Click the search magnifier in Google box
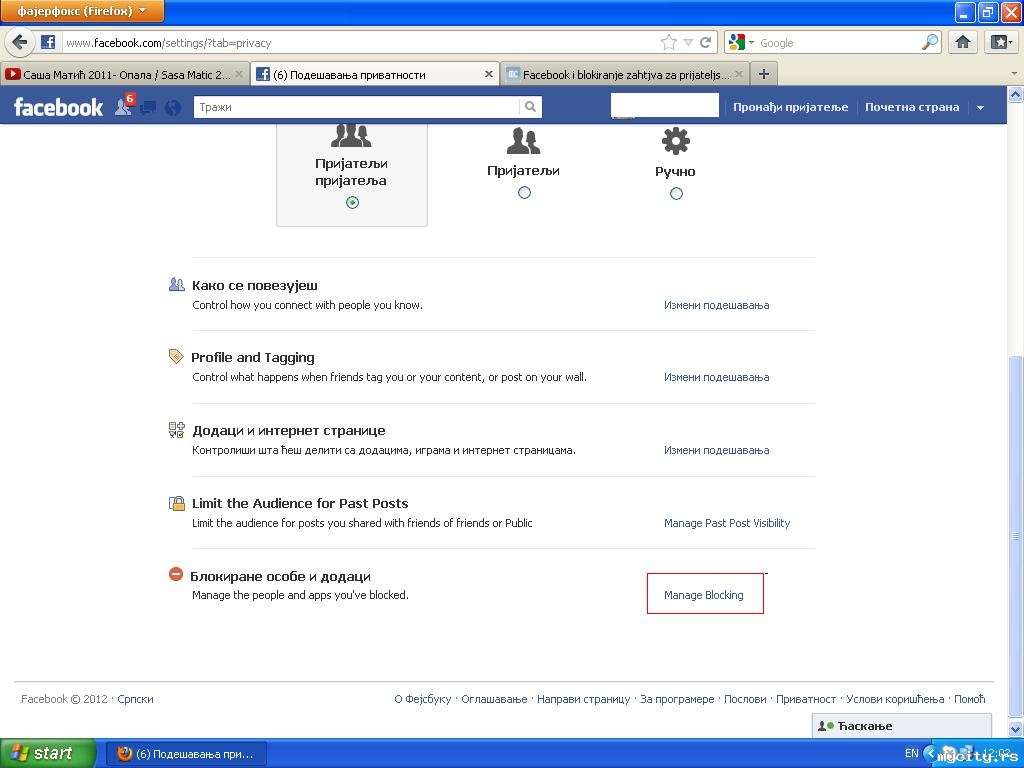1024x768 pixels. (x=929, y=42)
